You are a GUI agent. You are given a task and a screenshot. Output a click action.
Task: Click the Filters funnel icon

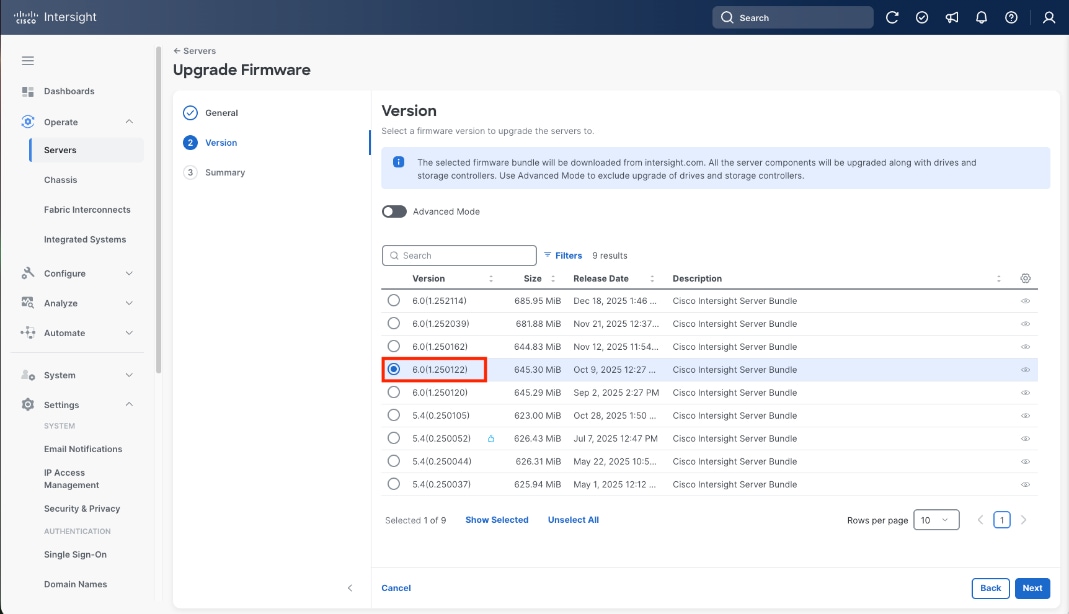tap(547, 255)
